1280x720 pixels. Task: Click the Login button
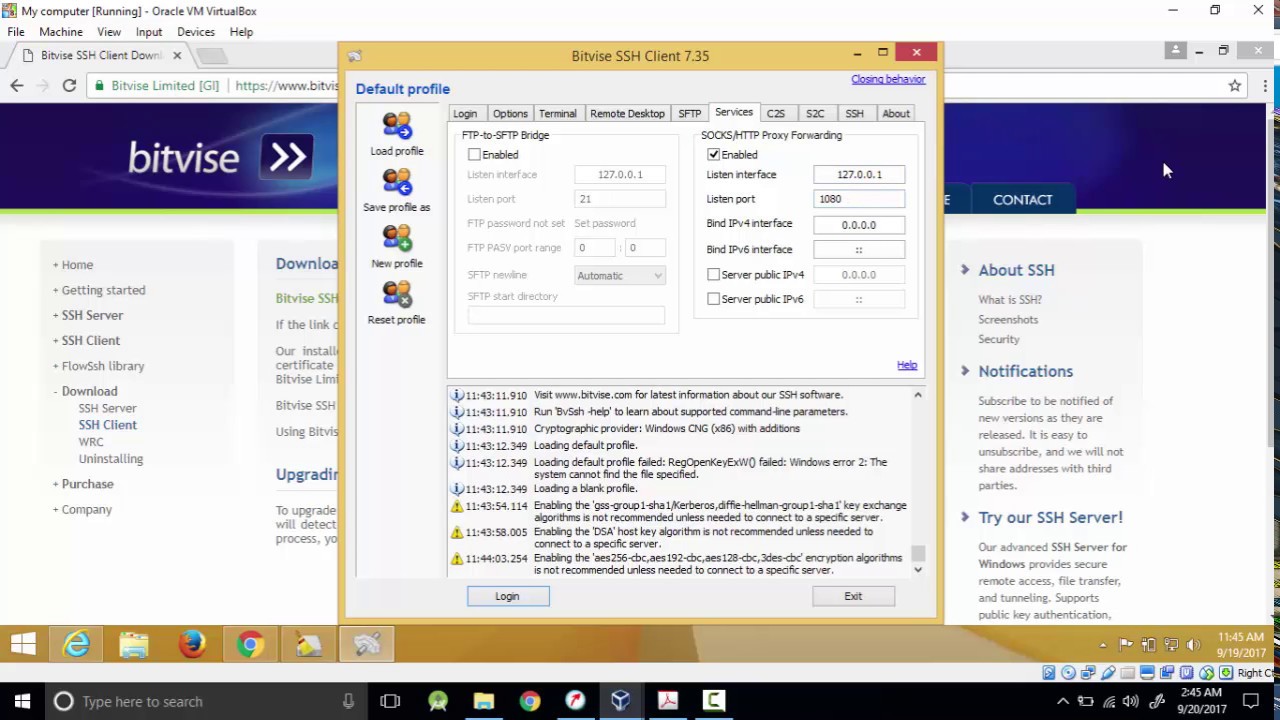(507, 596)
